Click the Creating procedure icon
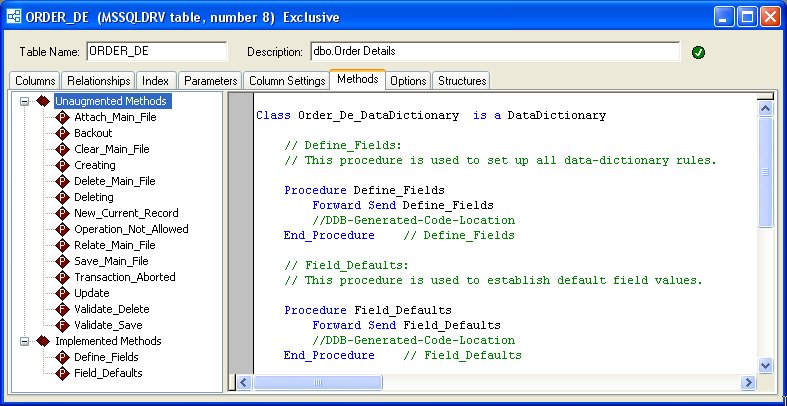 coord(62,166)
